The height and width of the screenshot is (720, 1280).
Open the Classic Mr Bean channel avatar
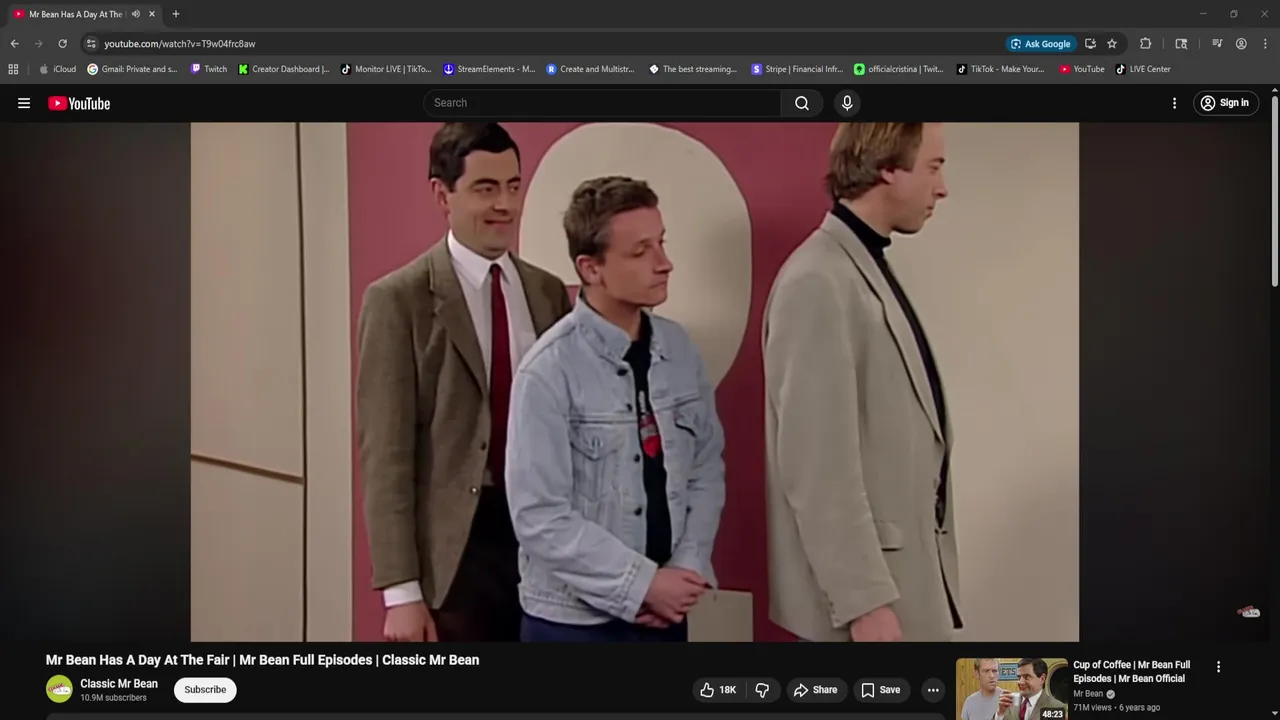[x=59, y=689]
